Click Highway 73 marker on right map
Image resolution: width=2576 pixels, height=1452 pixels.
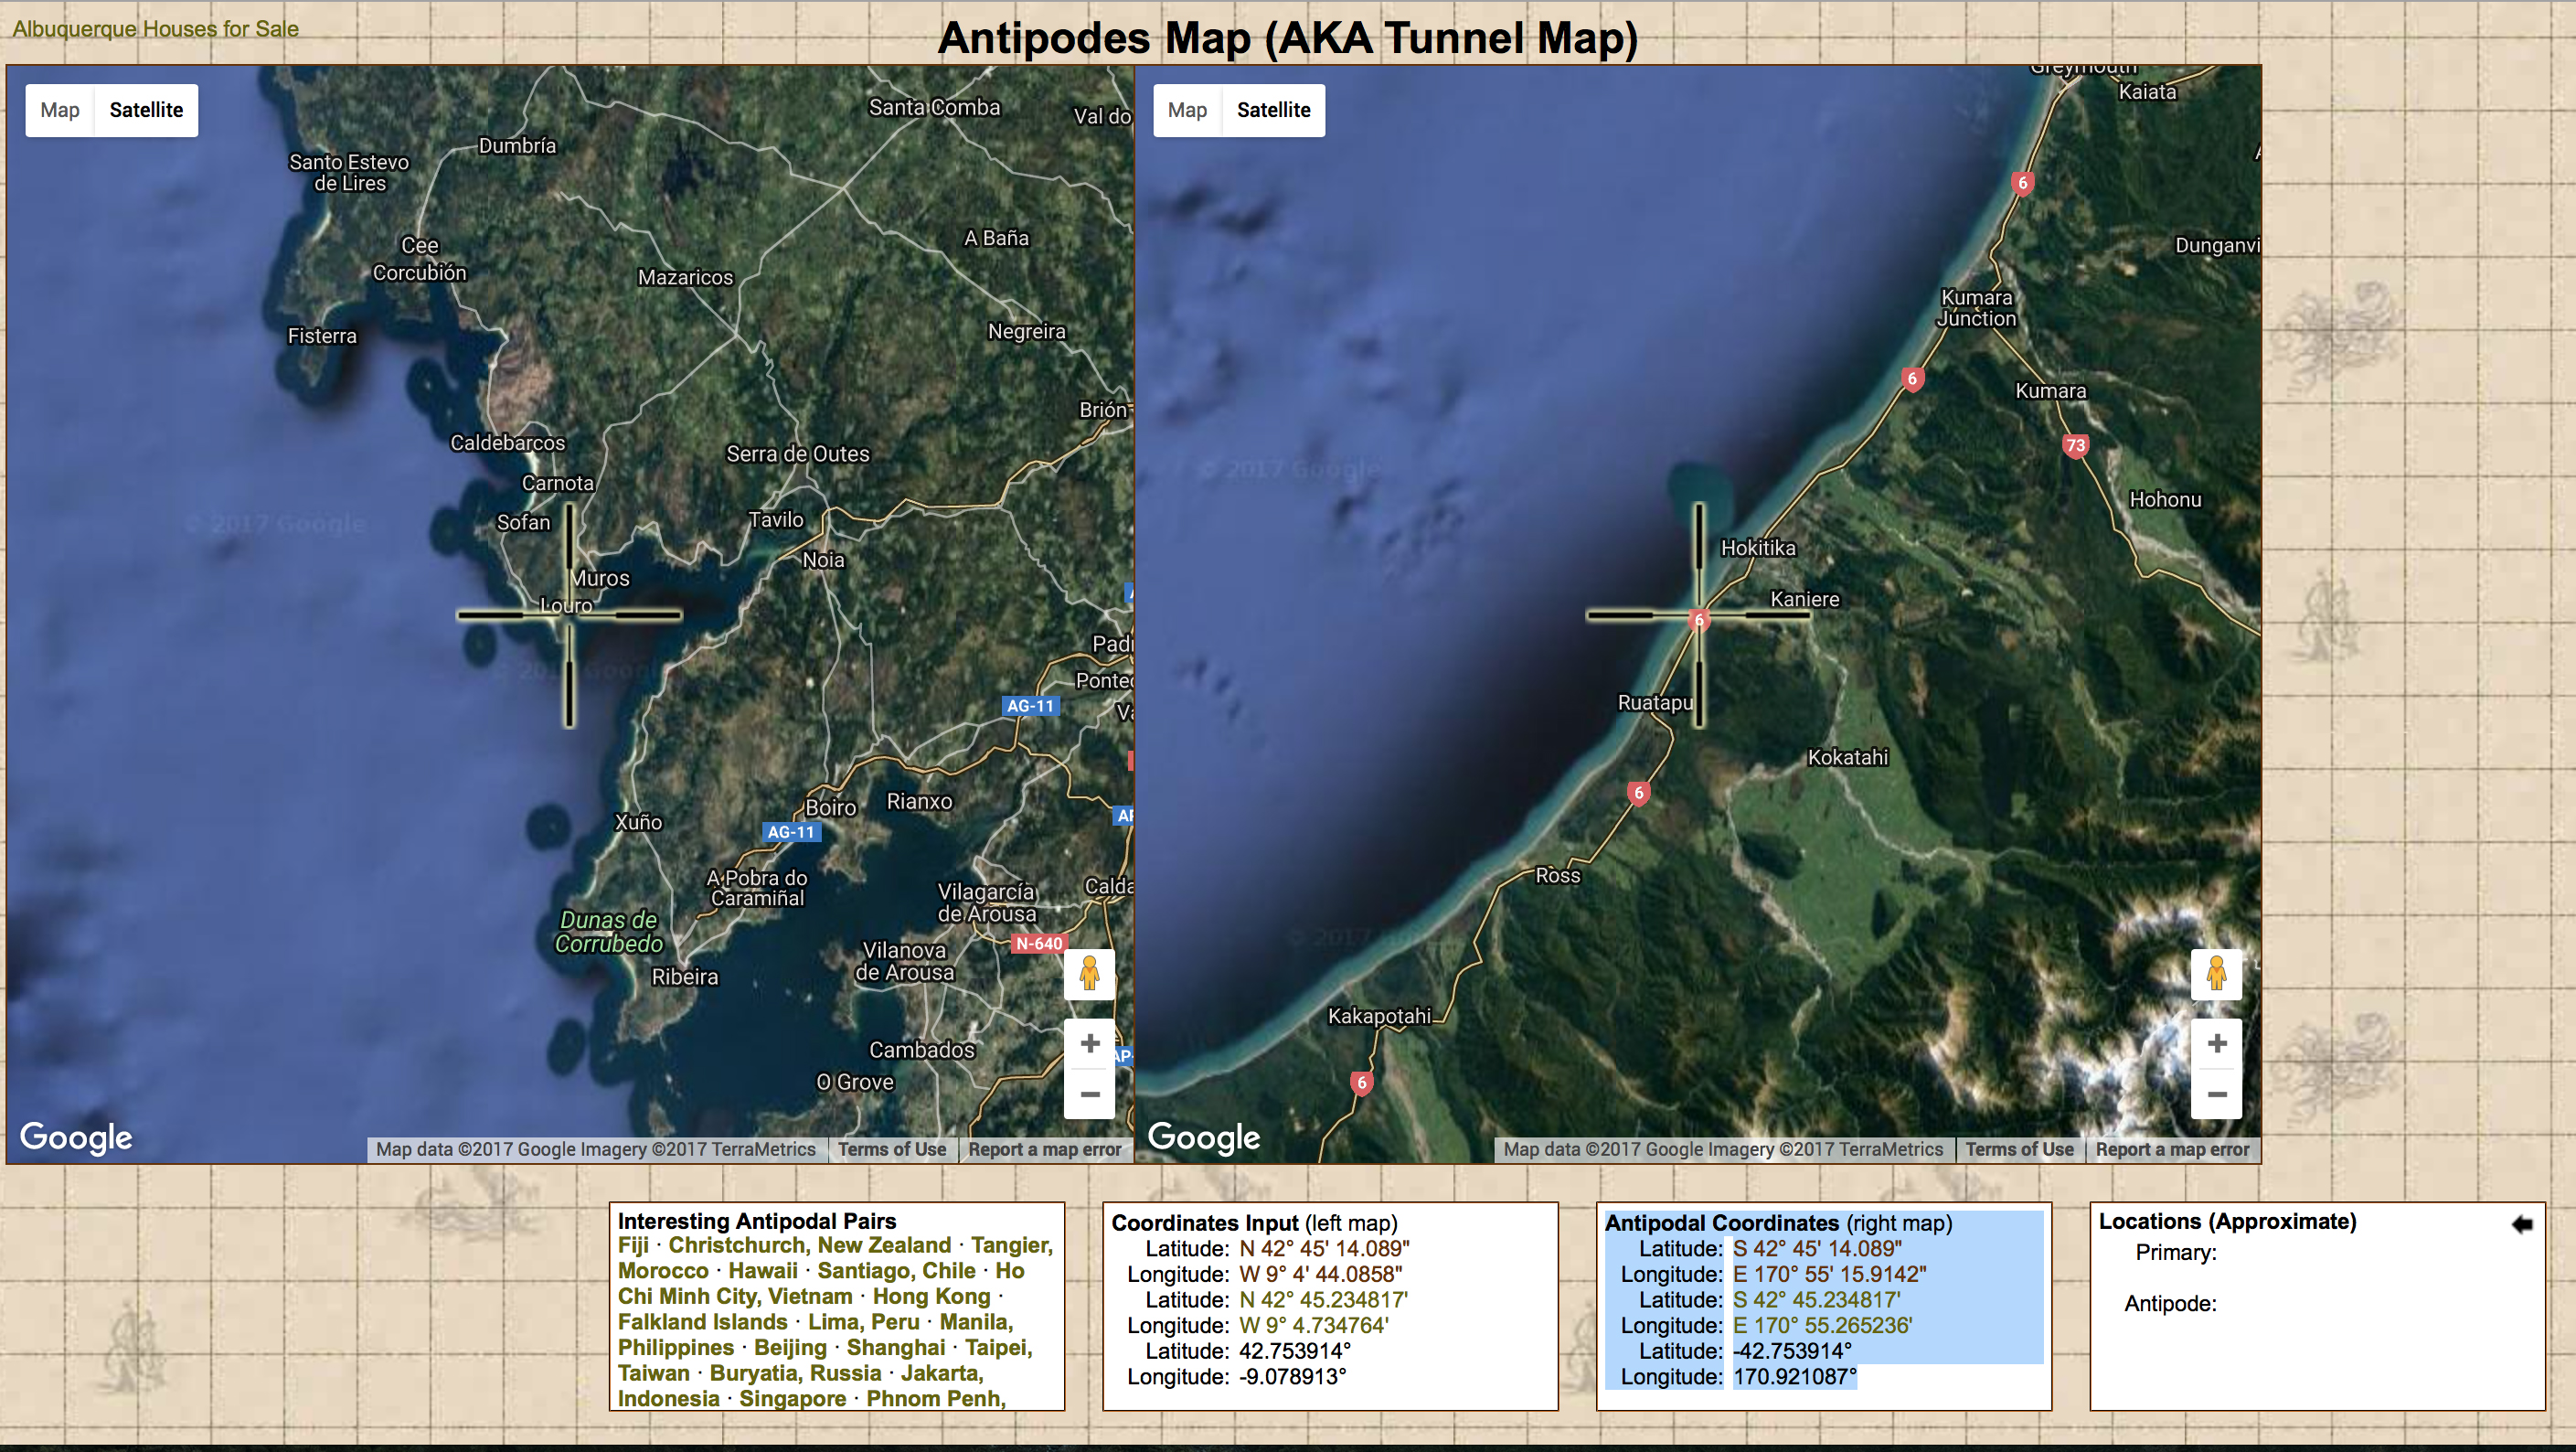[x=2075, y=446]
